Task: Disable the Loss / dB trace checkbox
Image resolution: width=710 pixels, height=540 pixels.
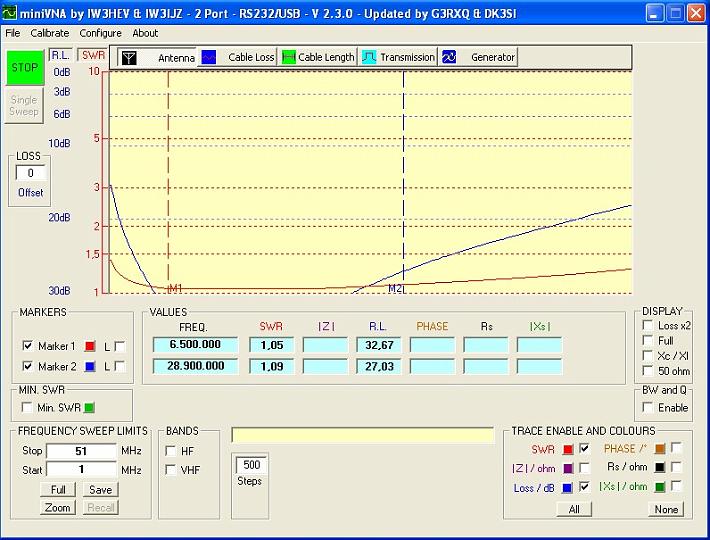Action: click(585, 487)
